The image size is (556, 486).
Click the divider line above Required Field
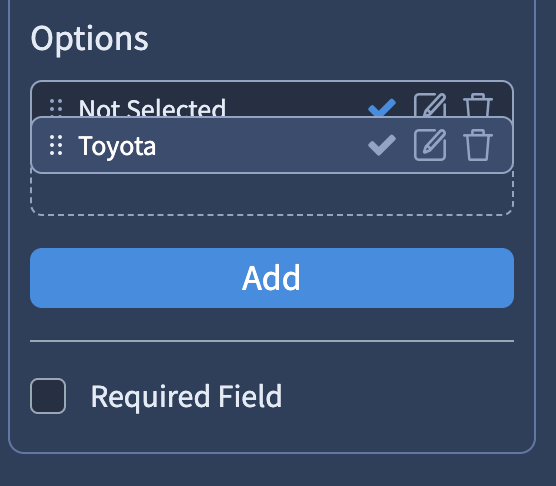272,341
